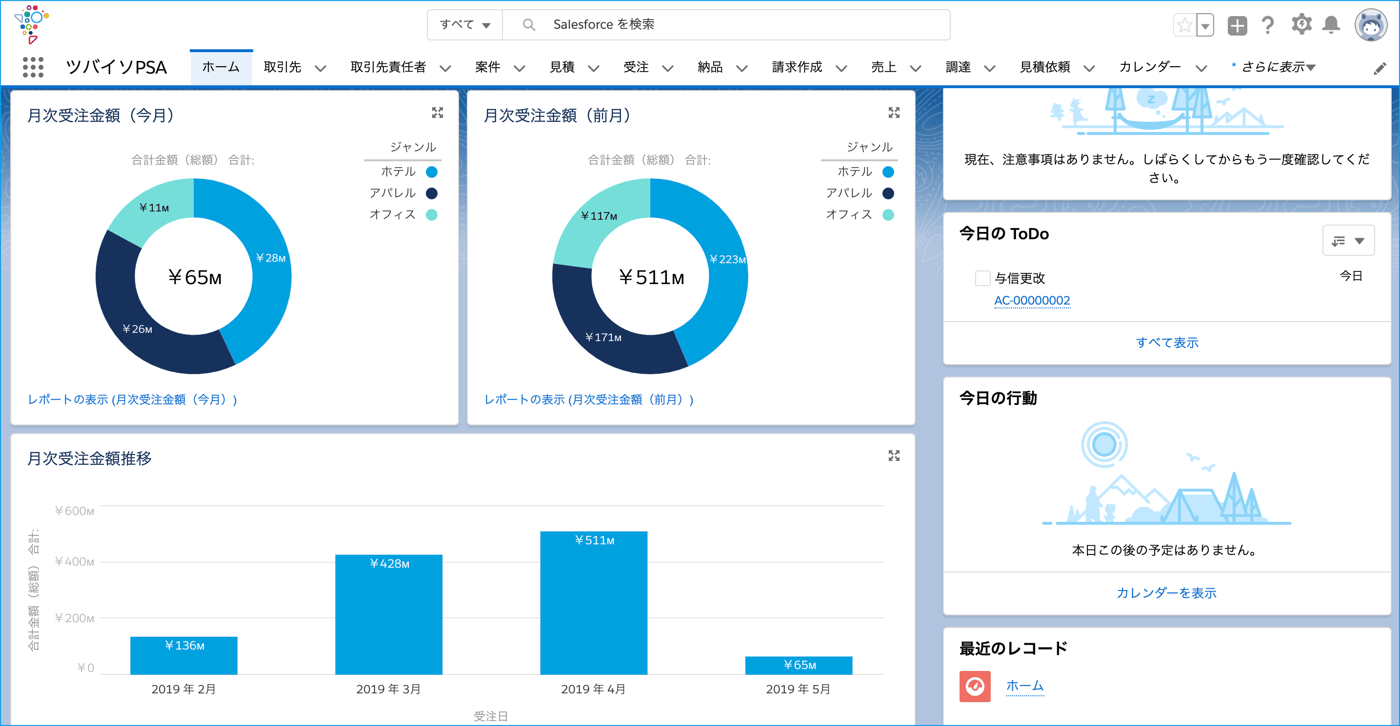Open the すべて search scope dropdown
This screenshot has height=726, width=1400.
point(465,25)
